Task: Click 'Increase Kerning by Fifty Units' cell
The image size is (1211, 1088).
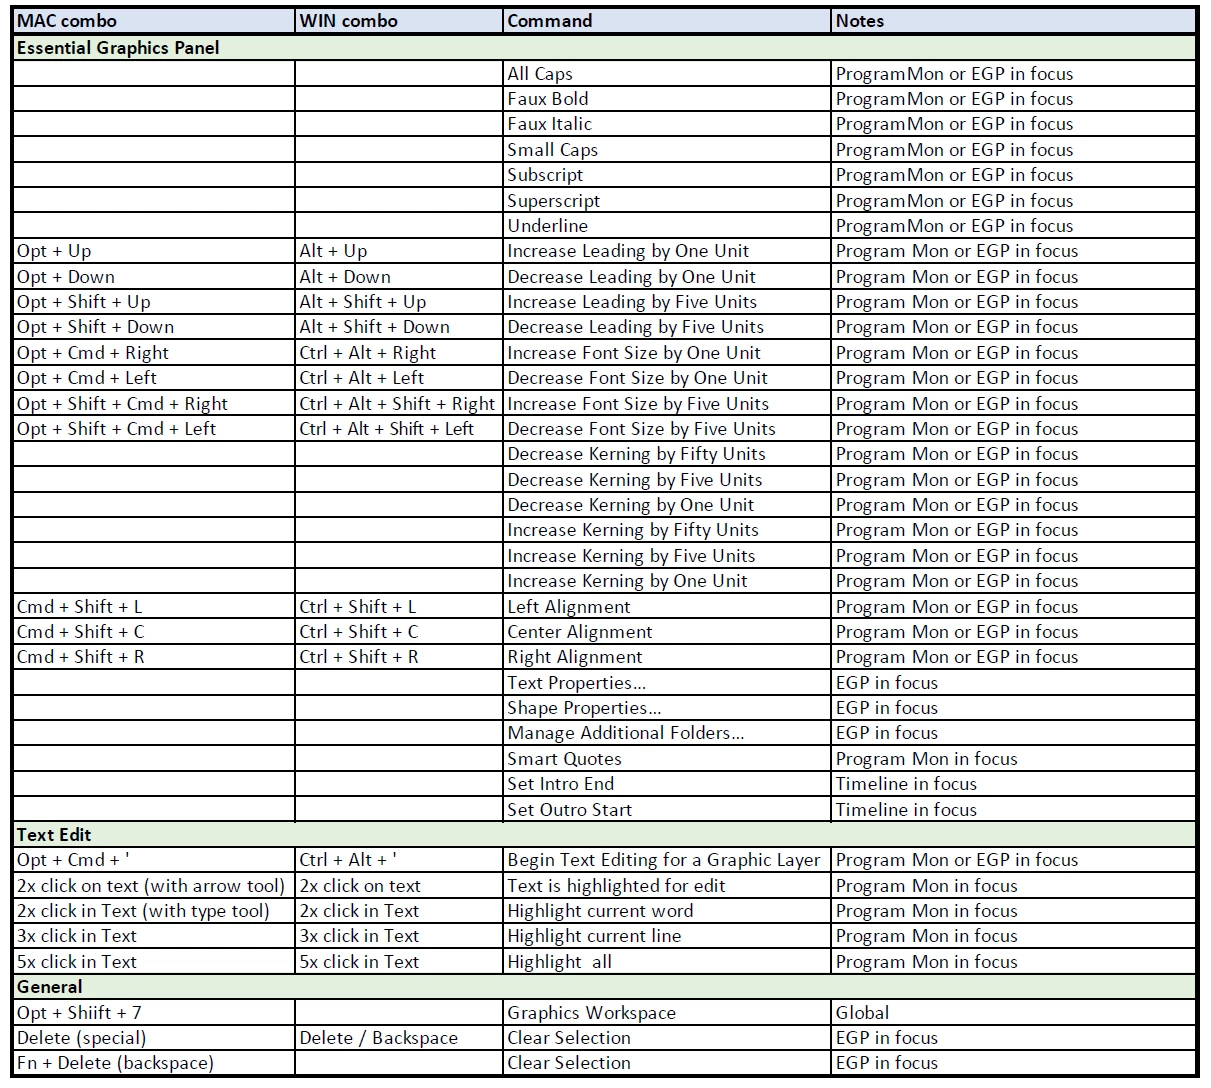Action: pyautogui.click(x=667, y=530)
